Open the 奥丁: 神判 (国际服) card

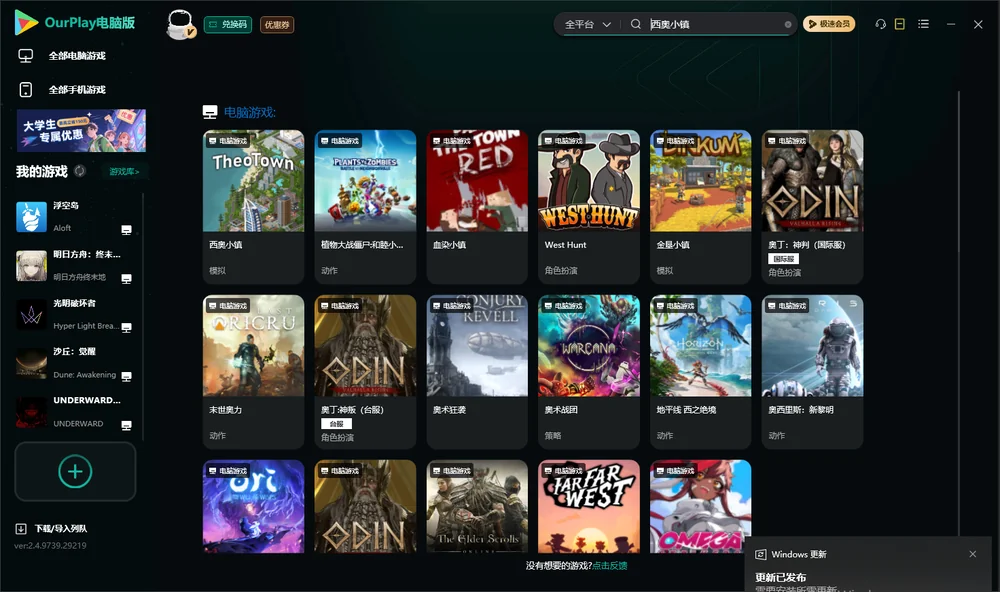[812, 207]
